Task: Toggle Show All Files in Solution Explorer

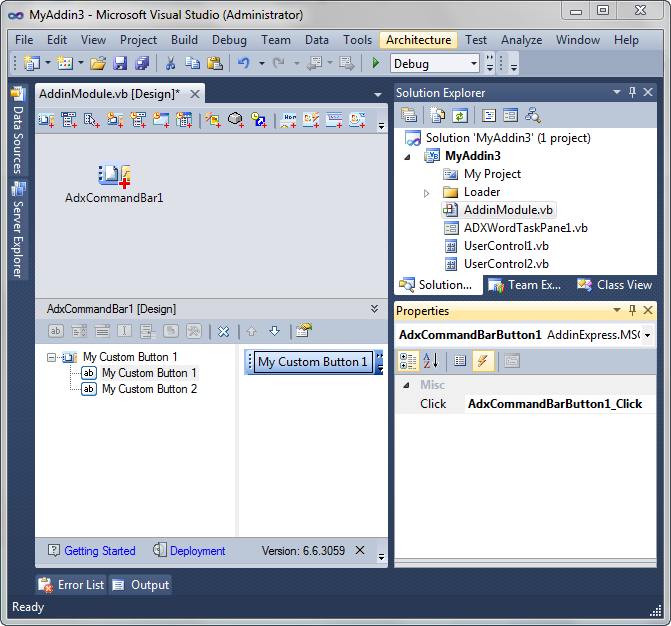Action: (437, 116)
